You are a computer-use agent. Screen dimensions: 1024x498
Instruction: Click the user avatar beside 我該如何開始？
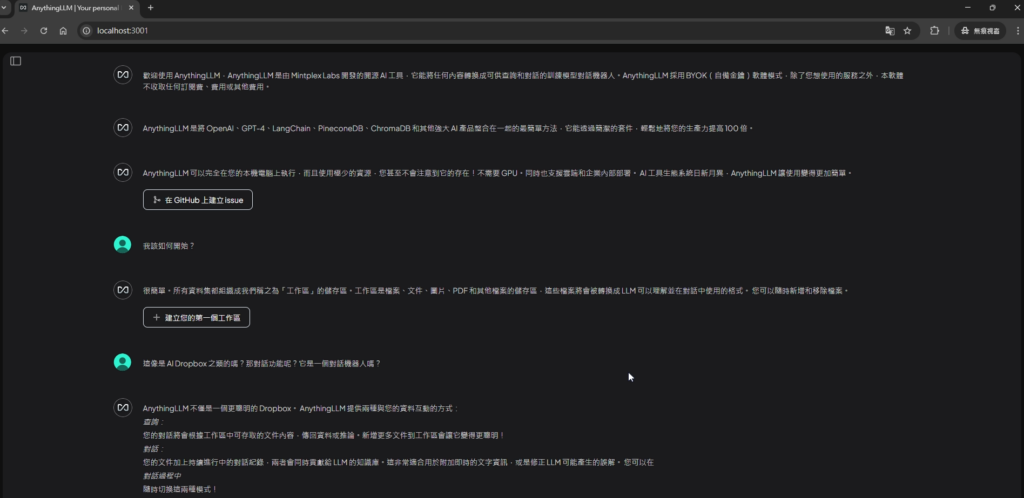[x=122, y=245]
